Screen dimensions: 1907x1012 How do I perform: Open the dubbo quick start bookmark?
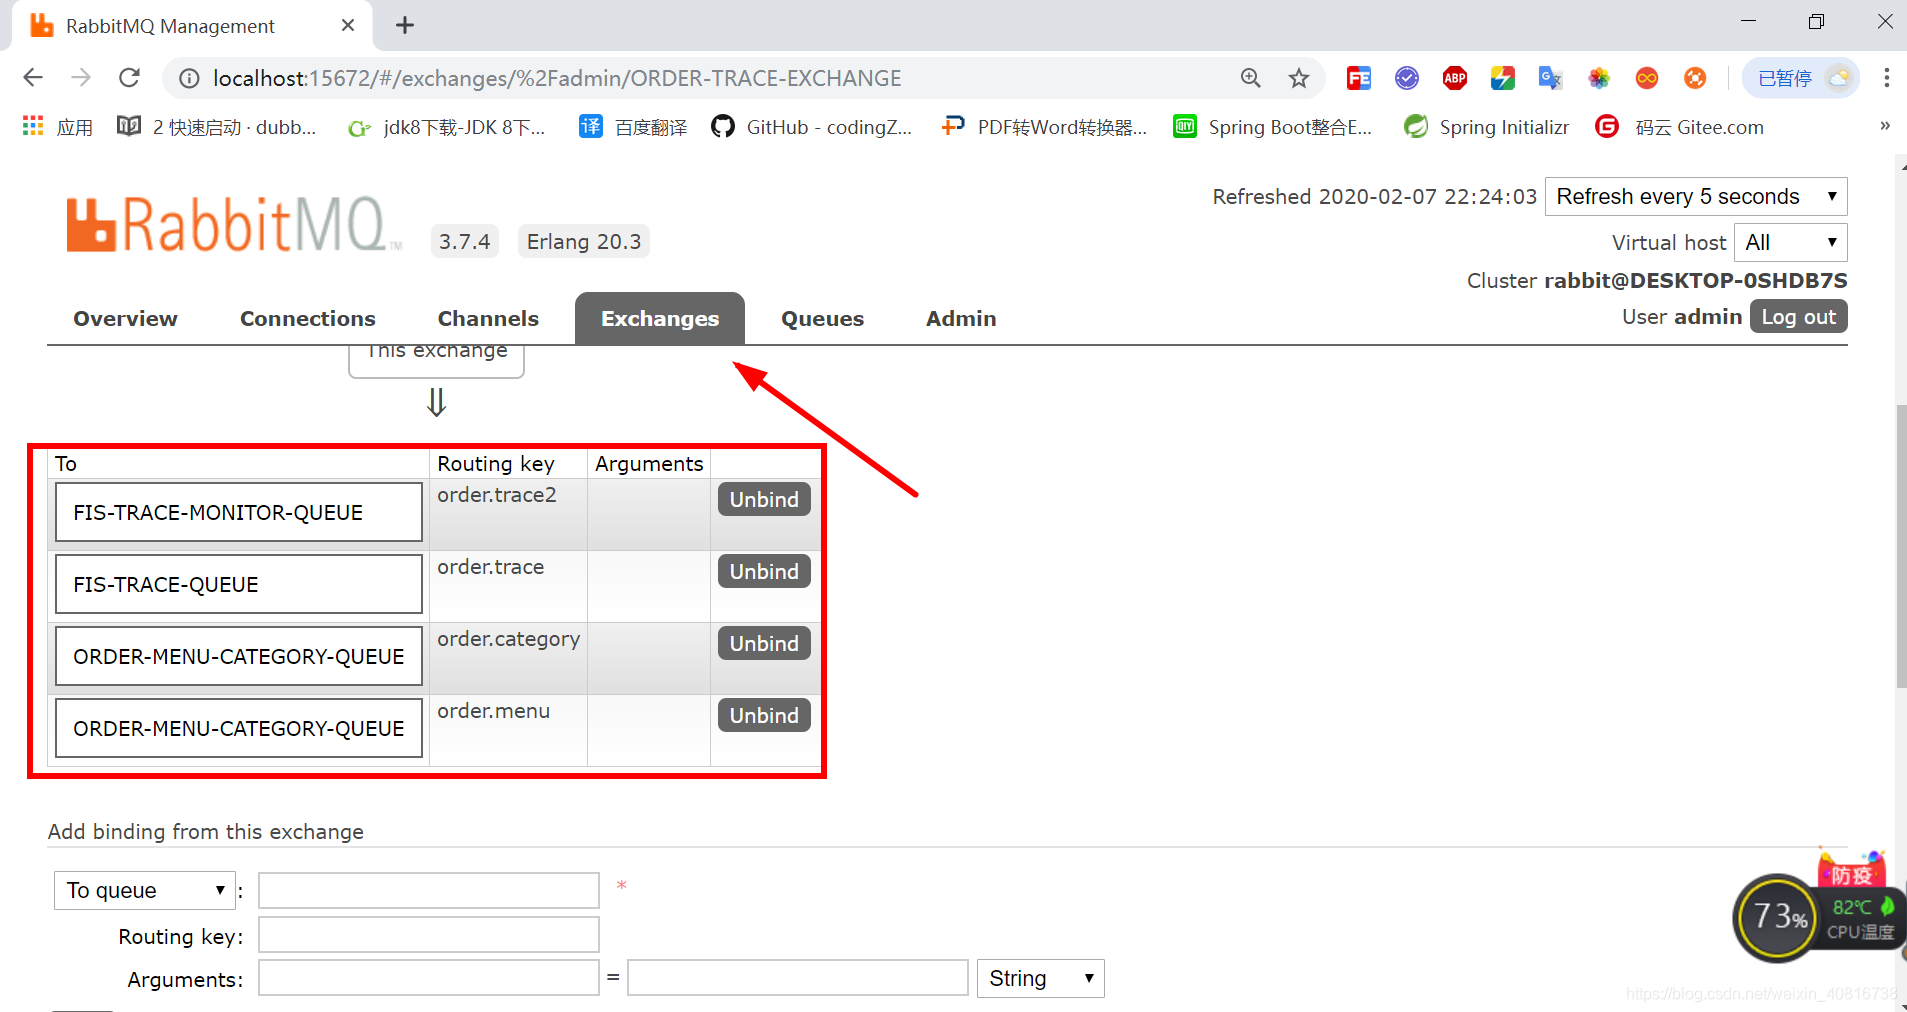coord(217,127)
